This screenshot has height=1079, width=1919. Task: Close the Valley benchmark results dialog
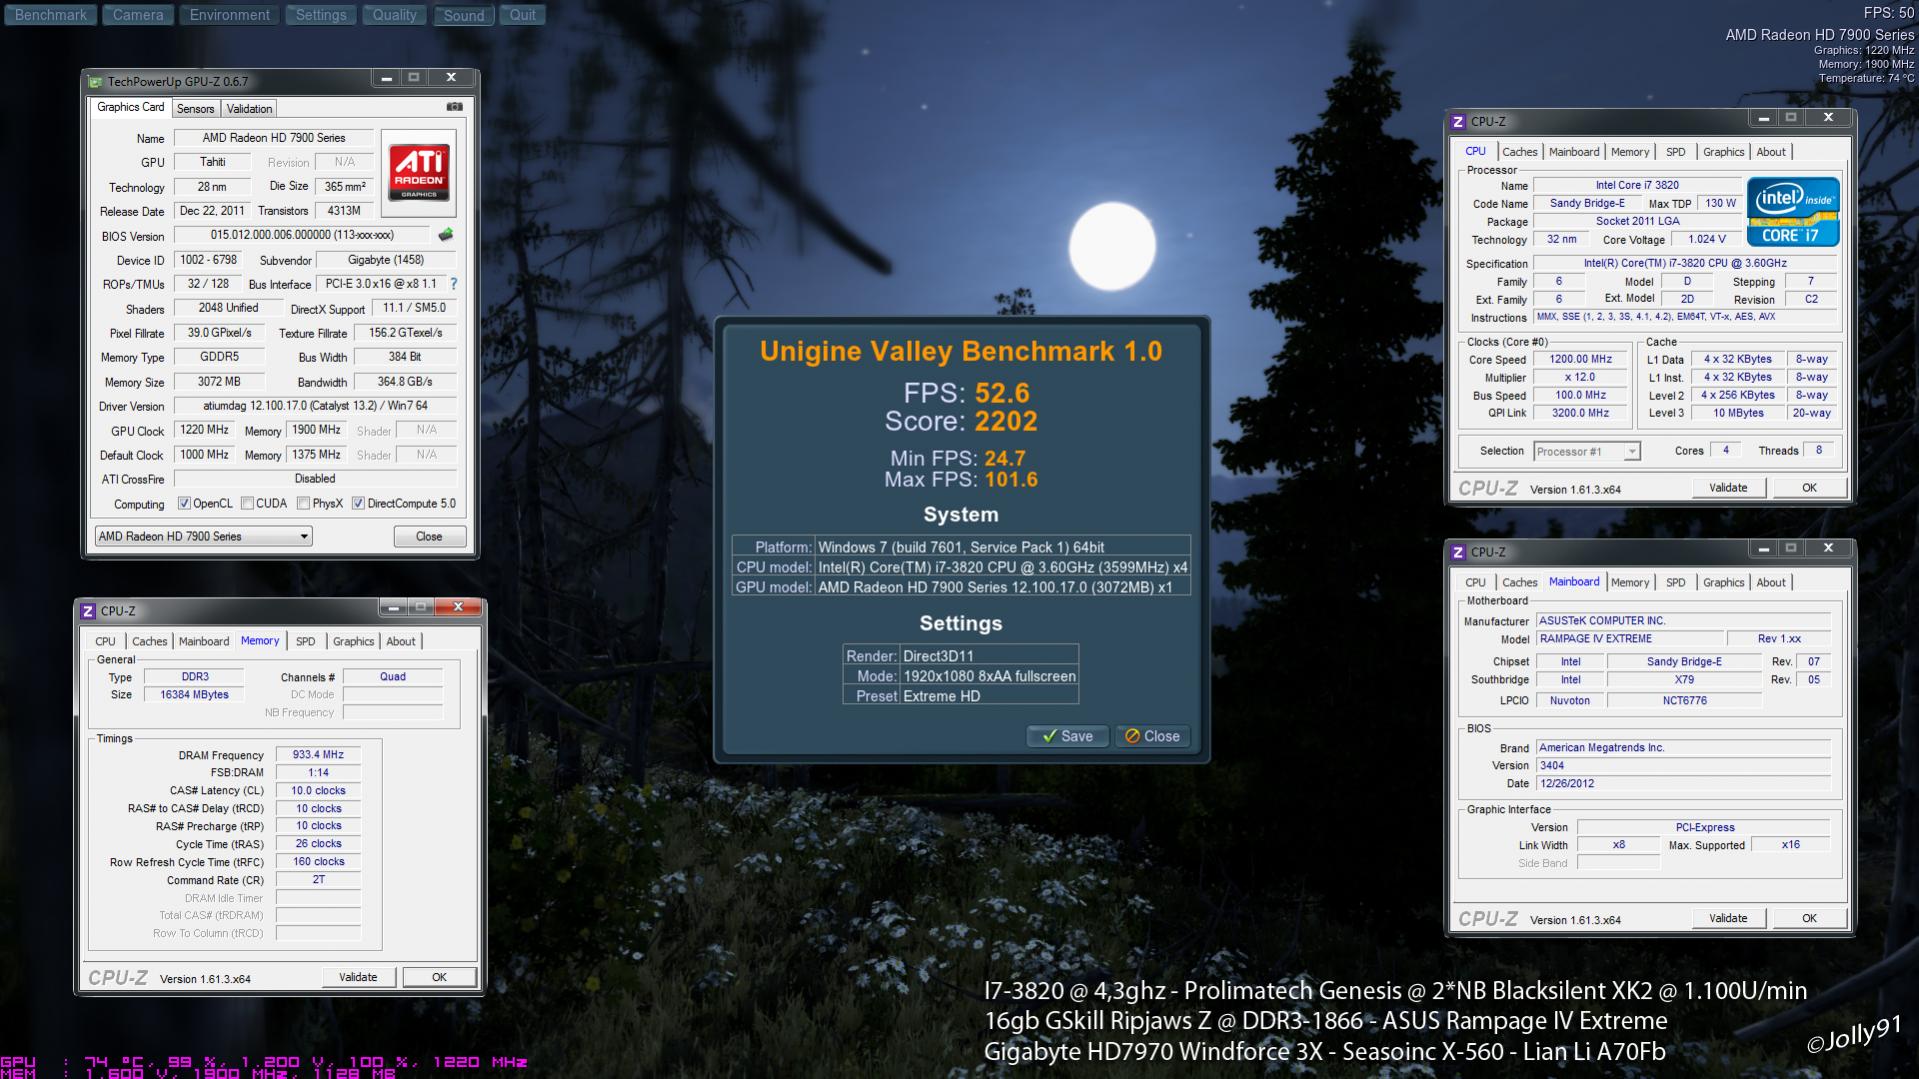[x=1152, y=736]
